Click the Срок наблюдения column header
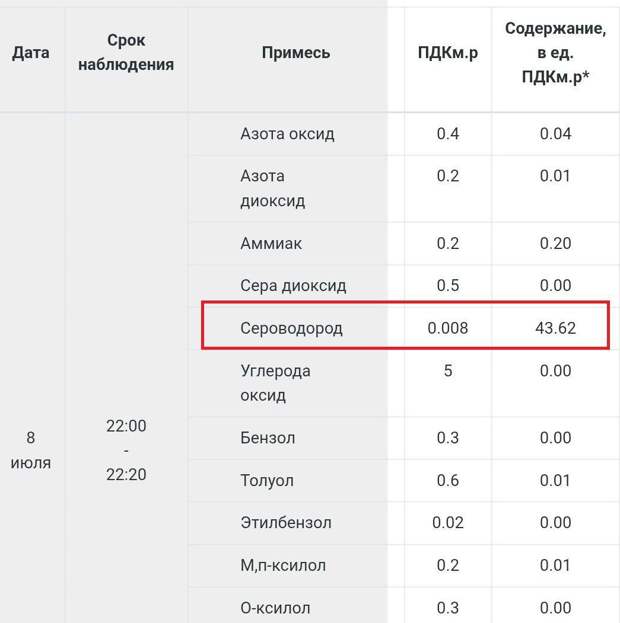 126,52
